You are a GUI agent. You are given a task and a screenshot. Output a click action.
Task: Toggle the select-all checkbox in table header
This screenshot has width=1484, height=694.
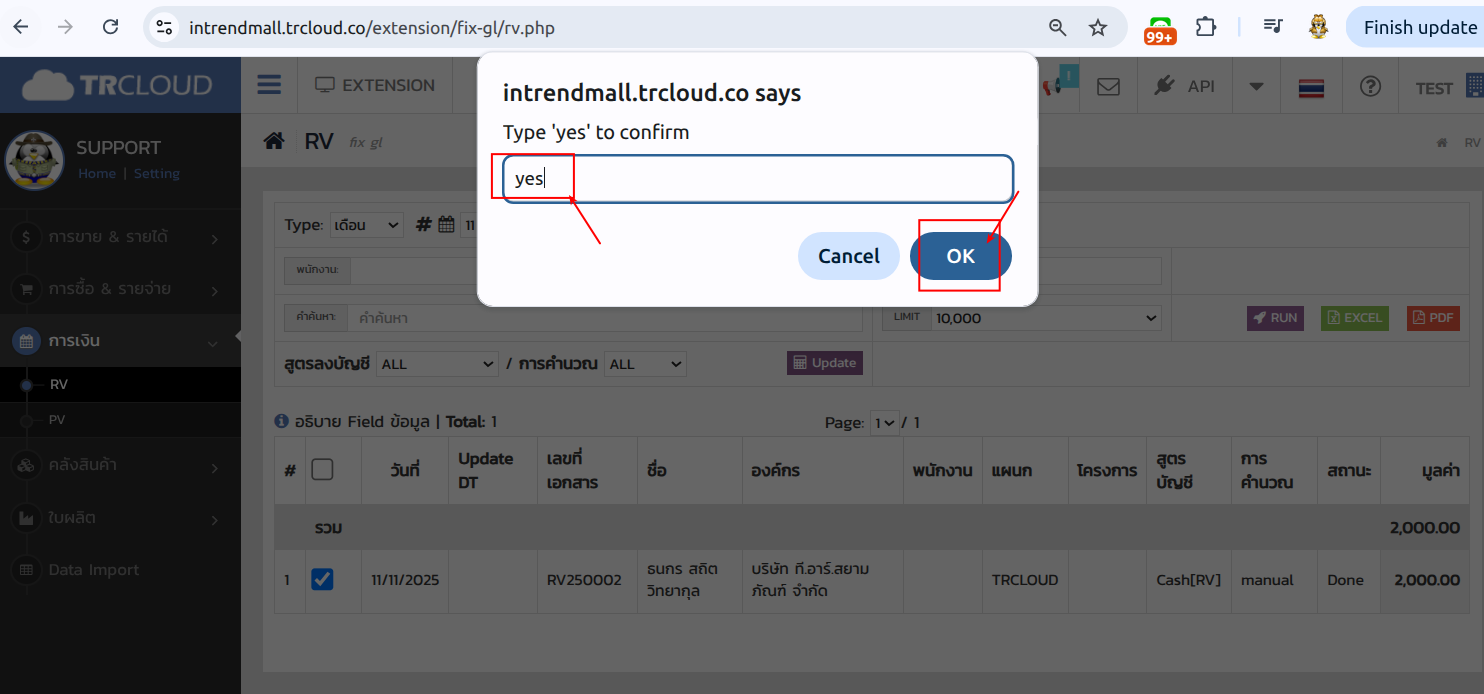point(322,468)
